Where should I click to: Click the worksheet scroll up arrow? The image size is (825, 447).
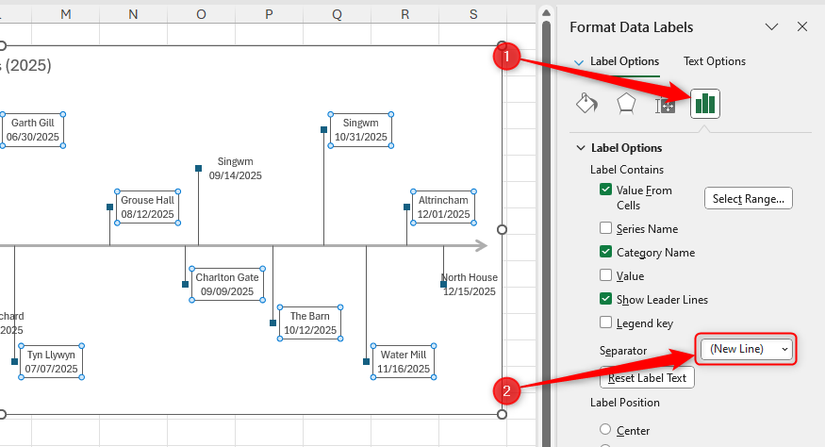(546, 12)
